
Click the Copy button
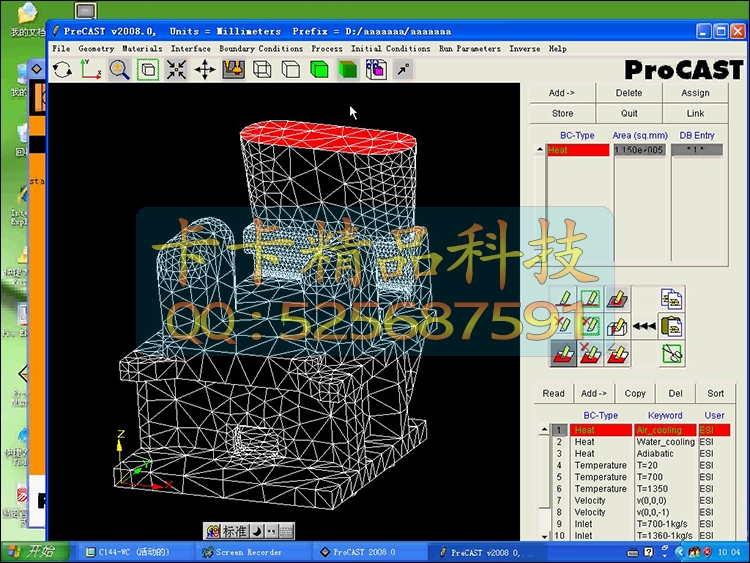pos(635,393)
